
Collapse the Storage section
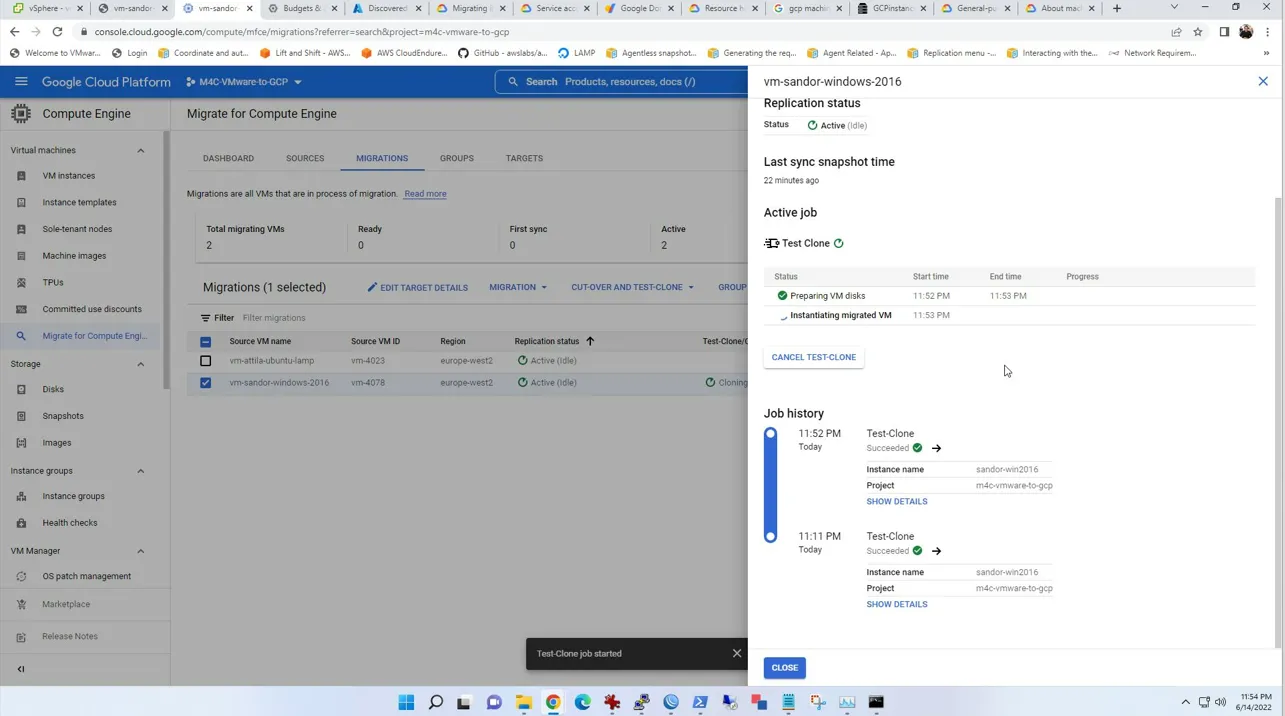140,364
